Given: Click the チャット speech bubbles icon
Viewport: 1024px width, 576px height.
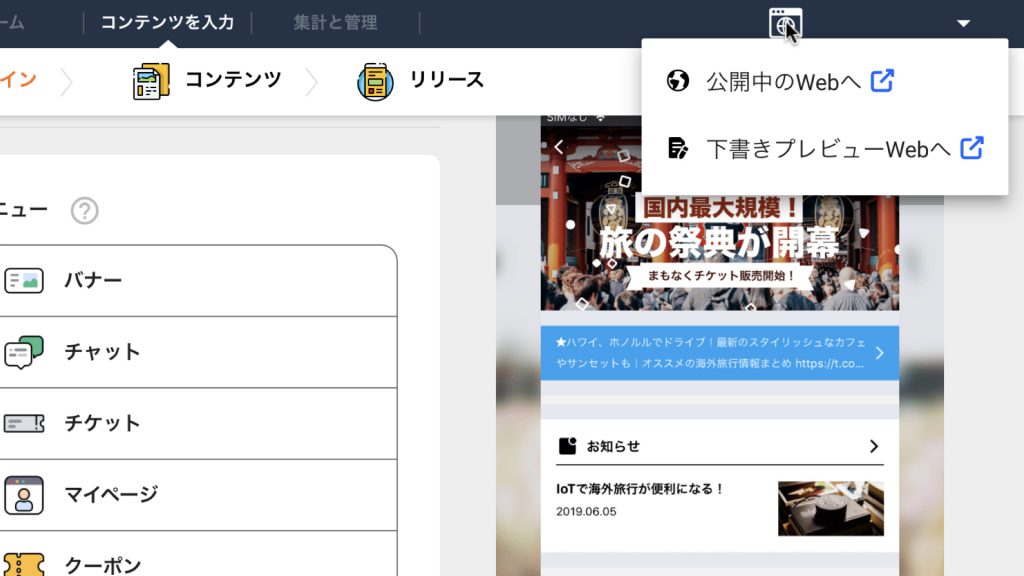Looking at the screenshot, I should [x=24, y=352].
